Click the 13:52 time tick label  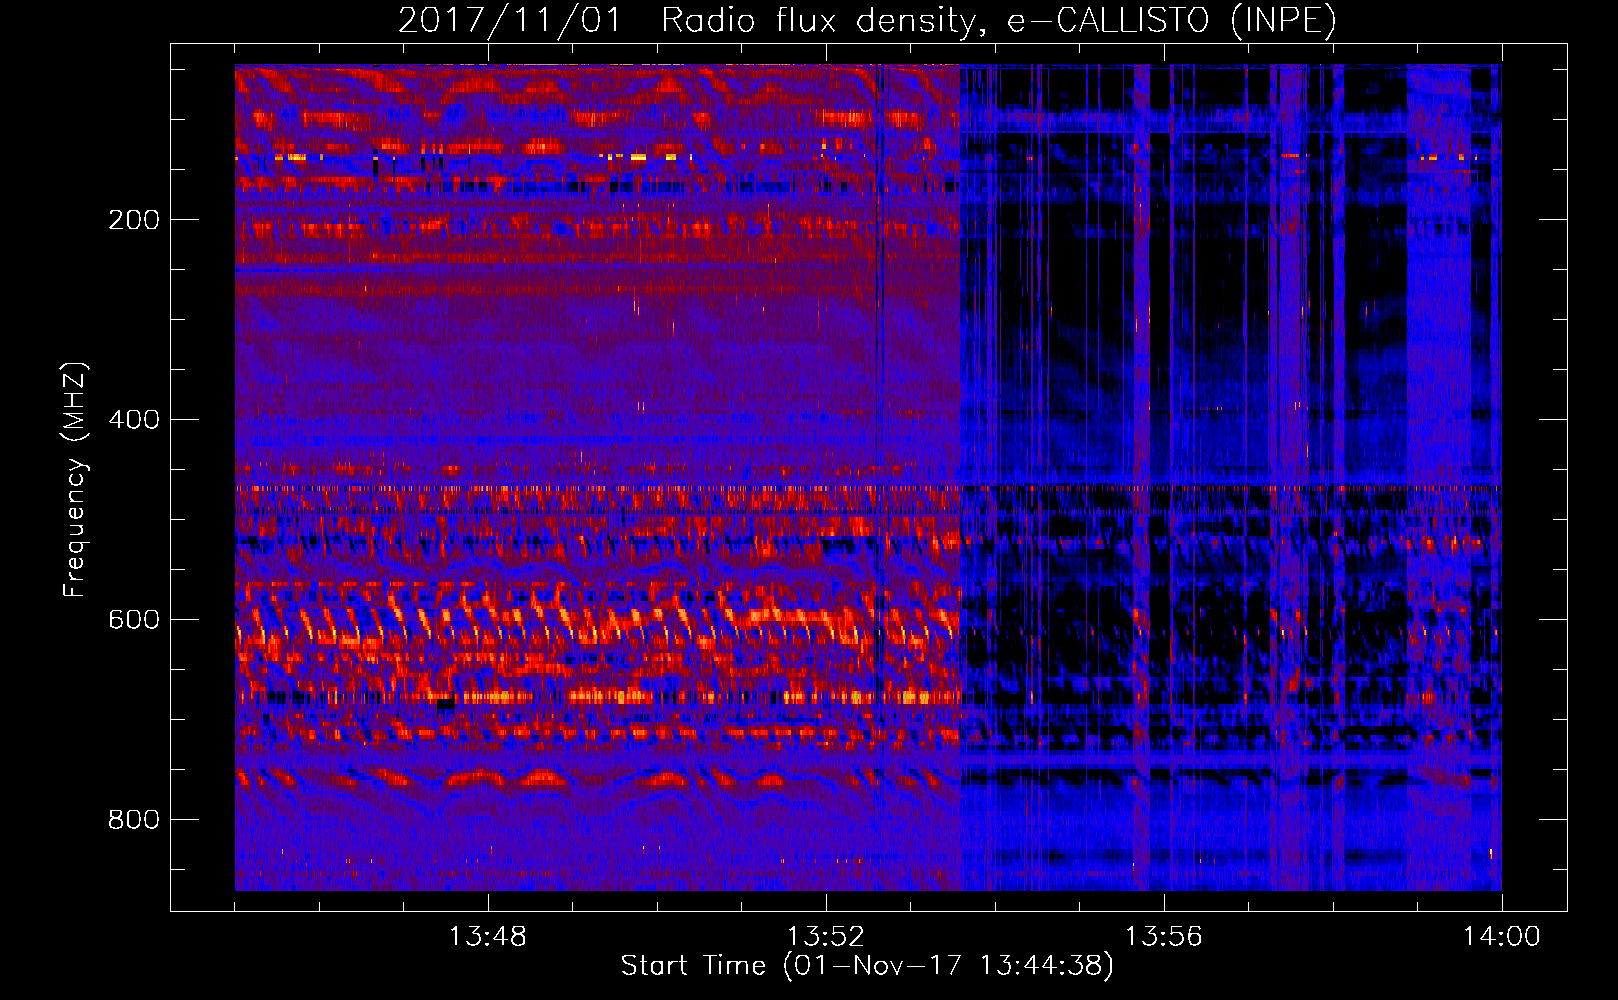coord(826,937)
